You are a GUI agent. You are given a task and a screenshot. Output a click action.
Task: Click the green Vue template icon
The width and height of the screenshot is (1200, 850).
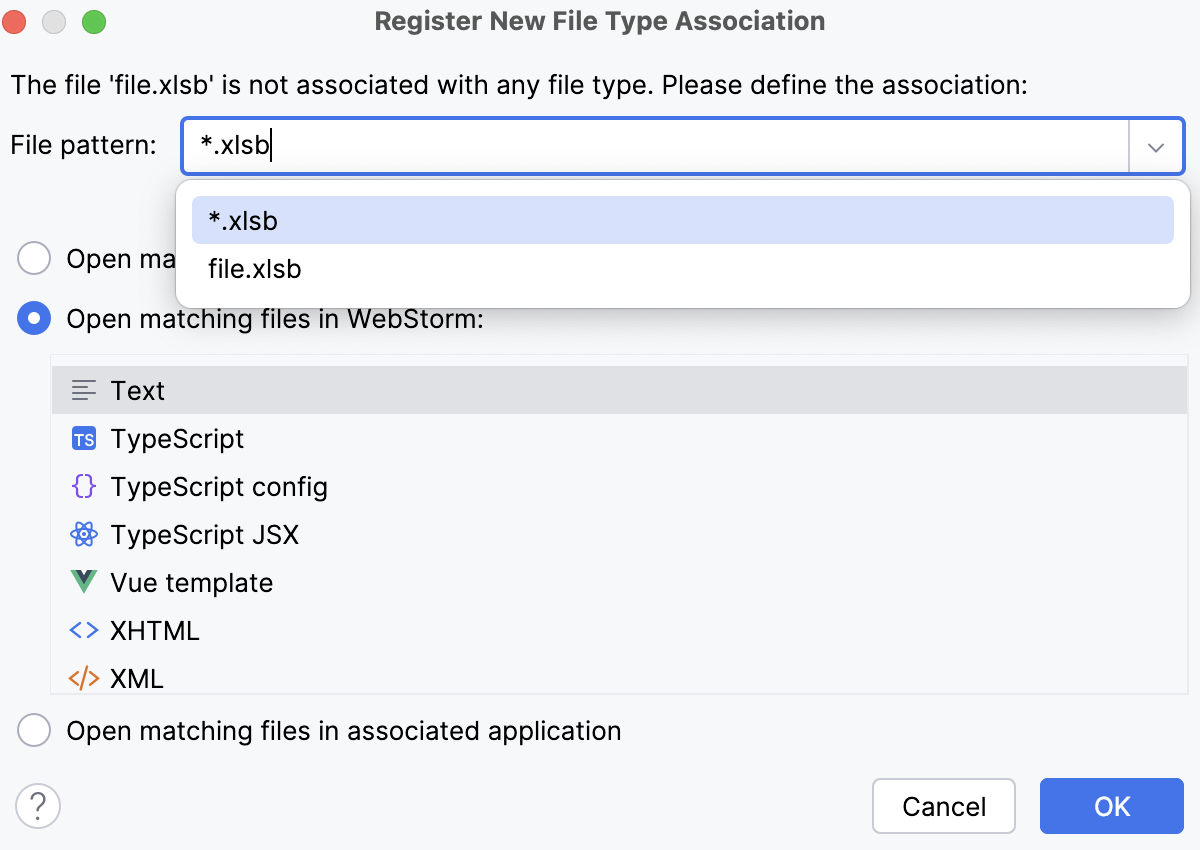point(84,582)
